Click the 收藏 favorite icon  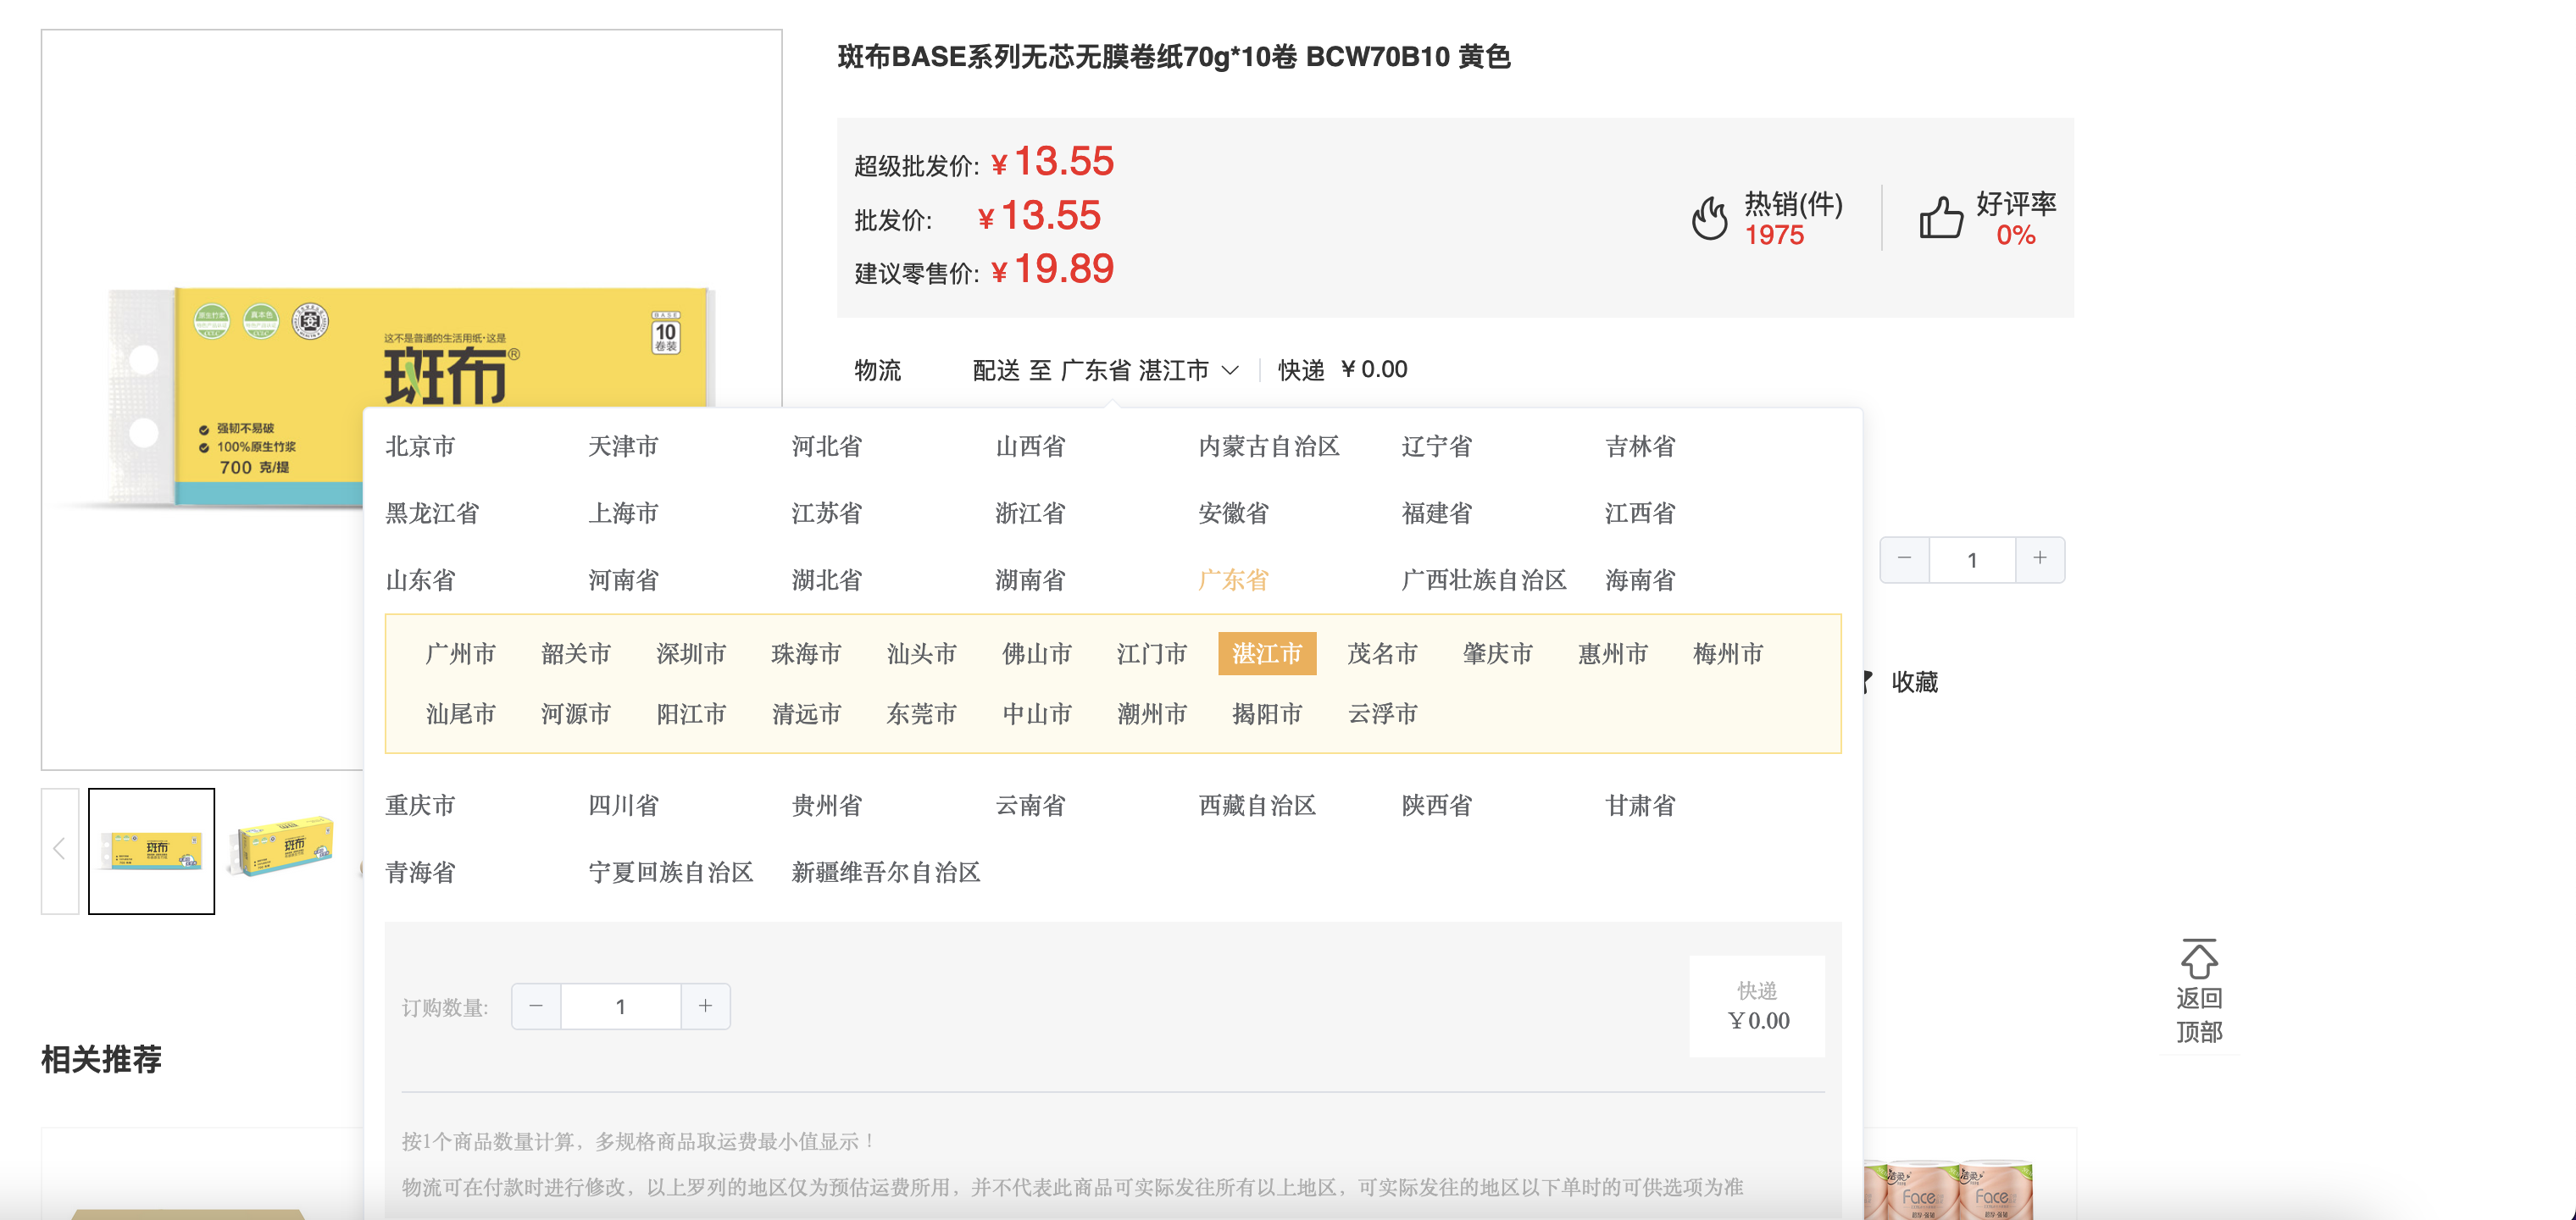[1868, 682]
